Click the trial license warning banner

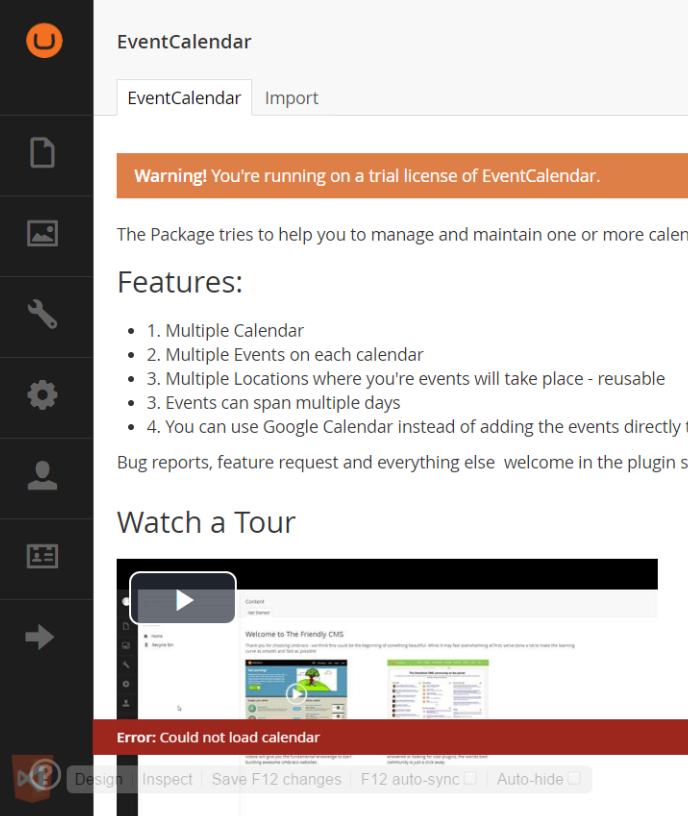pyautogui.click(x=402, y=176)
